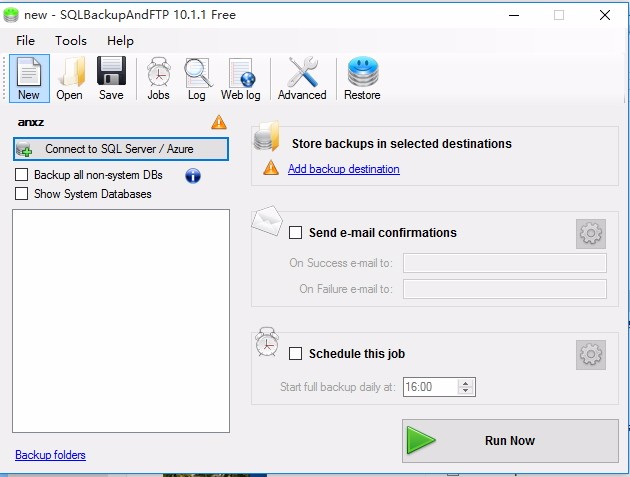View the Log magnifier icon
630x477 pixels.
coord(197,78)
